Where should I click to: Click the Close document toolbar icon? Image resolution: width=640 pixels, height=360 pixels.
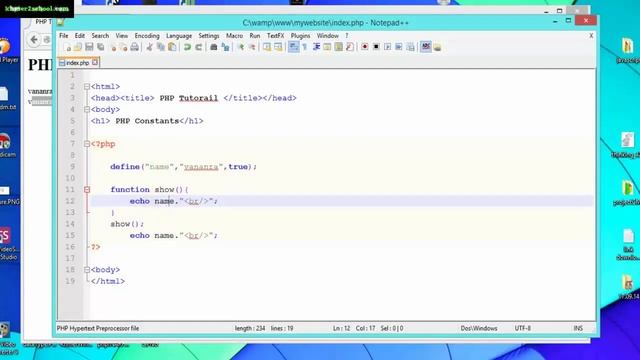(x=113, y=47)
